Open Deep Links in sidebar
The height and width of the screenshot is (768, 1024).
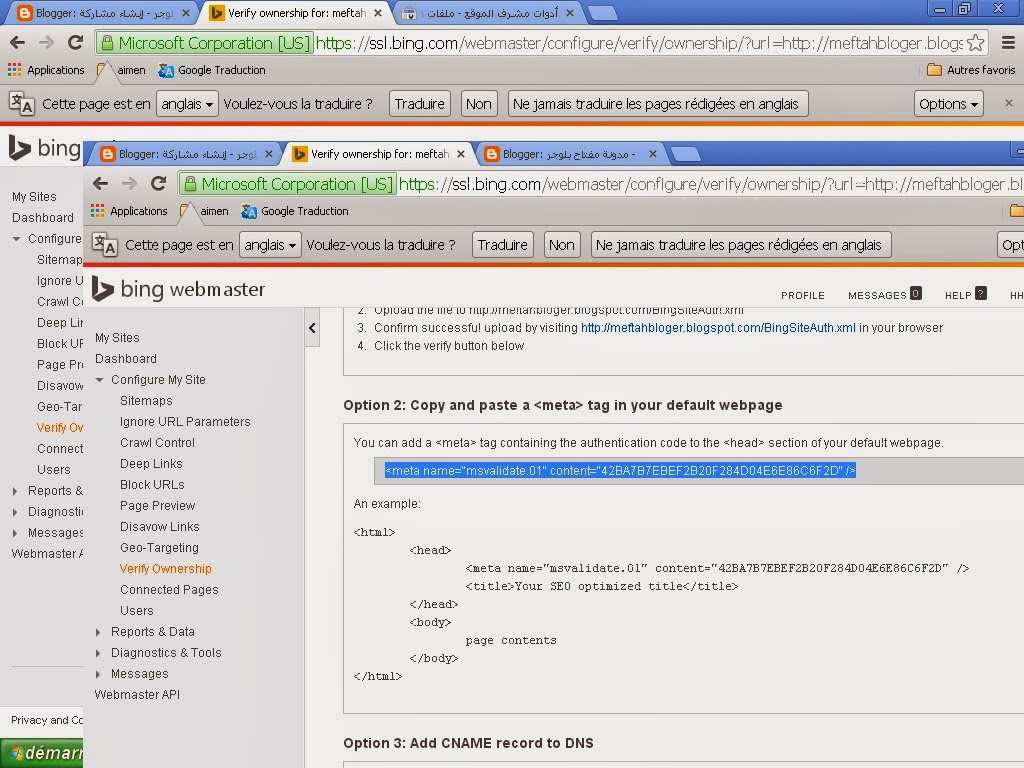pos(151,464)
